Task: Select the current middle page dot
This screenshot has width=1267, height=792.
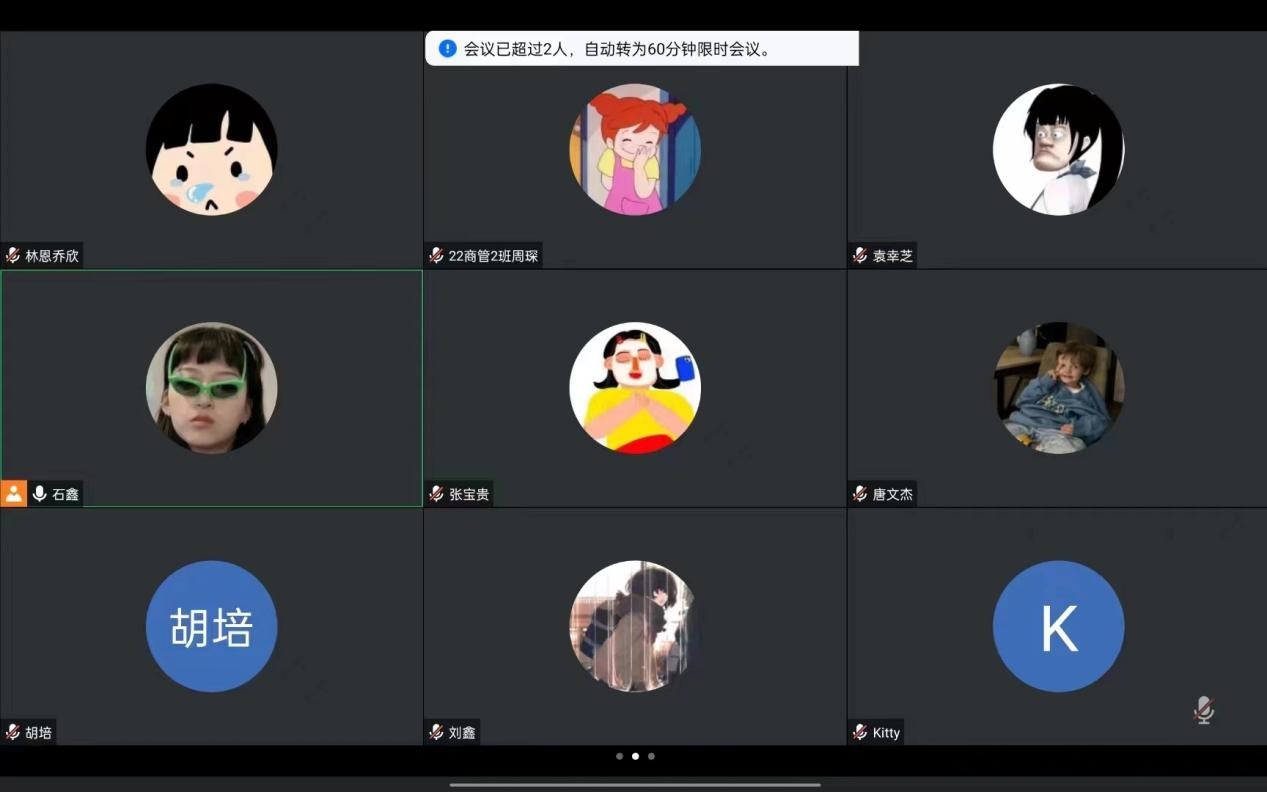Action: (x=635, y=756)
